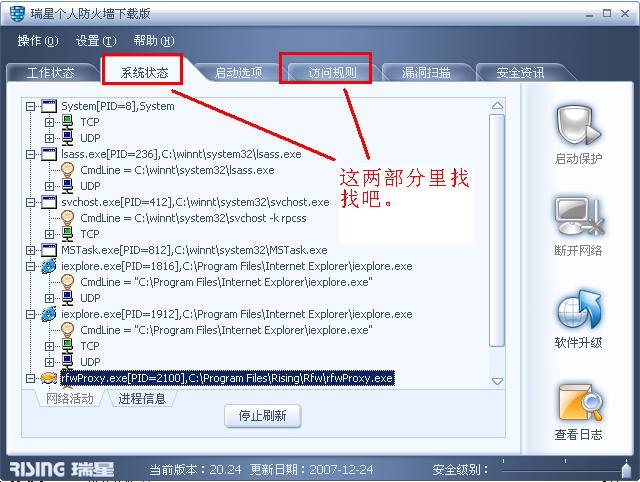Click the iexplore.exe PID=1912 IE icon
Viewport: 640px width, 482px height.
pyautogui.click(x=49, y=314)
